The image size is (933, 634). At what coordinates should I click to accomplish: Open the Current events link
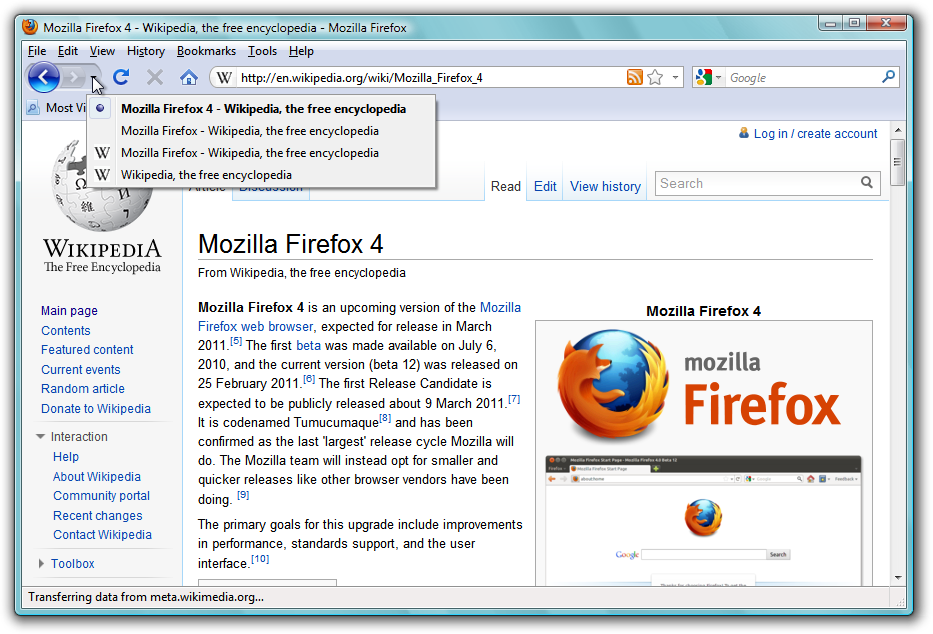click(x=80, y=369)
